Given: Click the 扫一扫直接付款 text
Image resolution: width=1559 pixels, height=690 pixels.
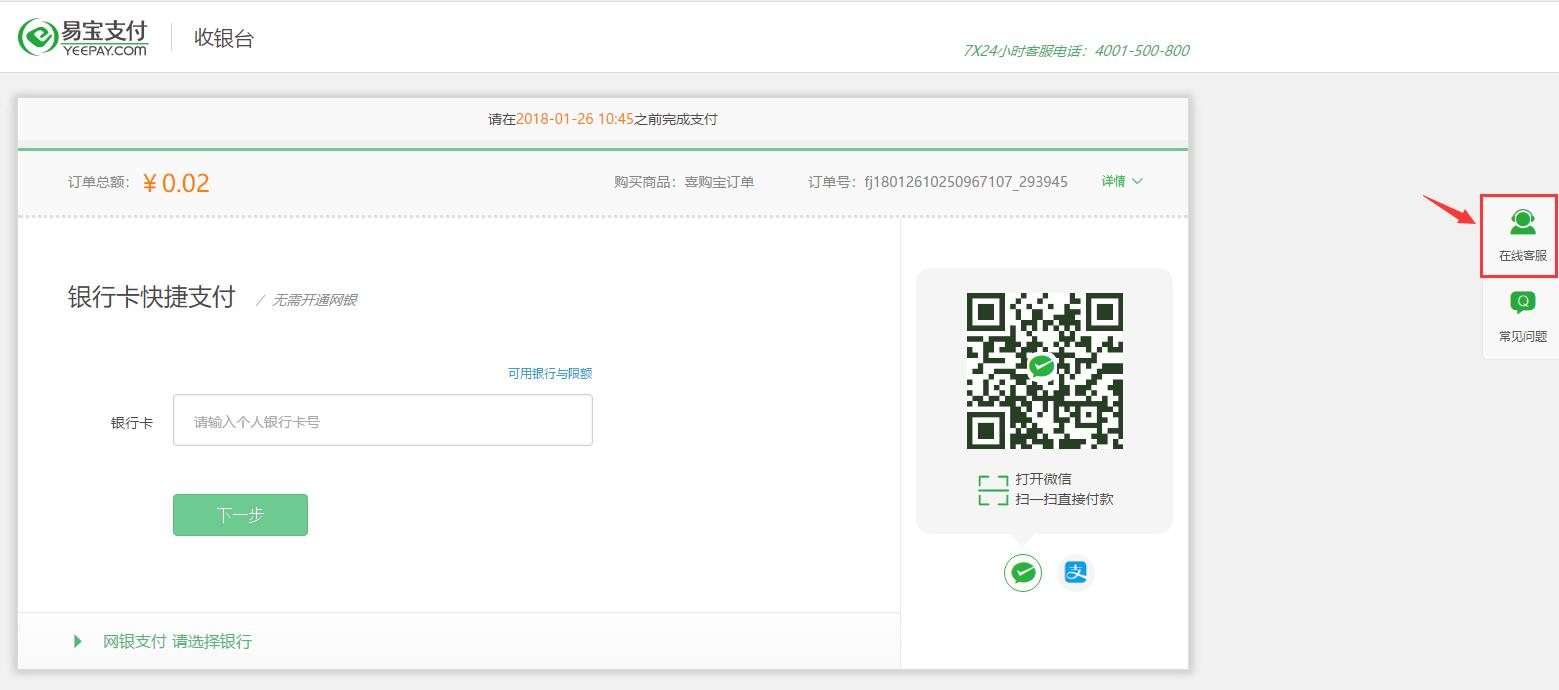Looking at the screenshot, I should pos(1064,499).
